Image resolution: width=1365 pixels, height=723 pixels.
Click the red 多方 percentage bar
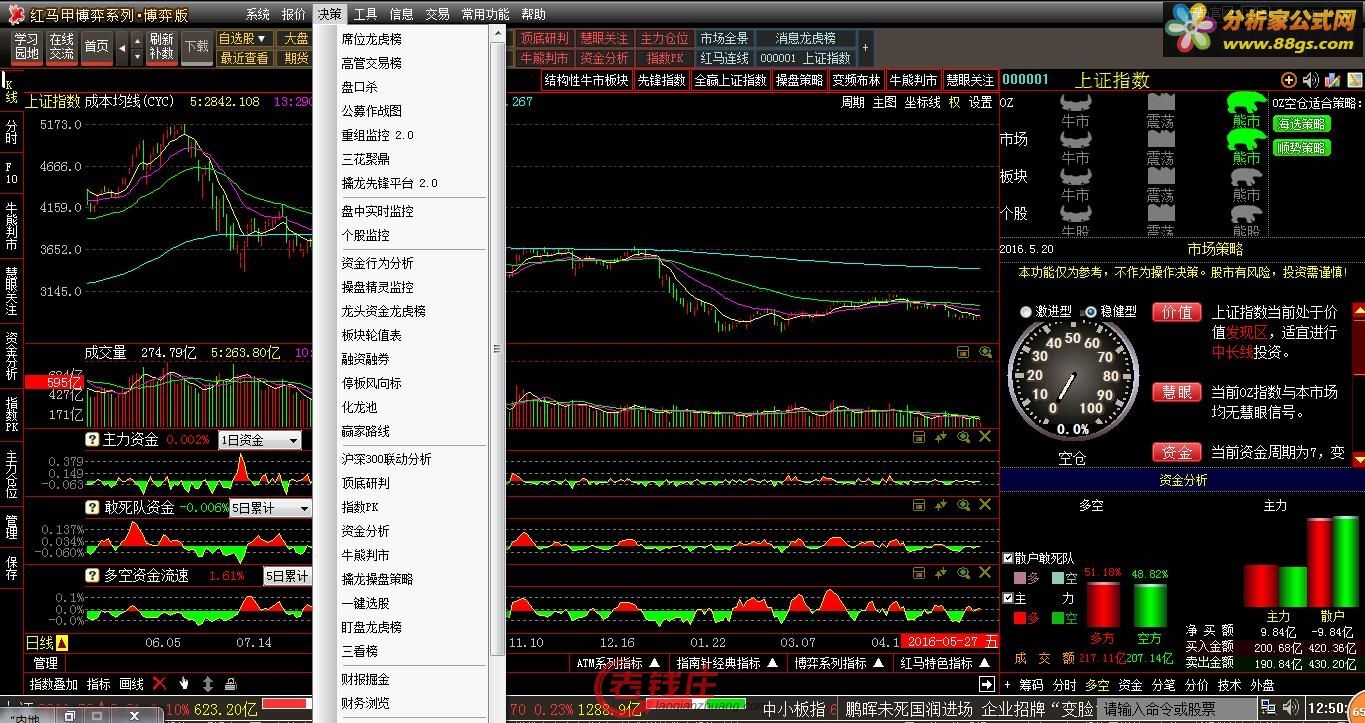click(x=1103, y=605)
